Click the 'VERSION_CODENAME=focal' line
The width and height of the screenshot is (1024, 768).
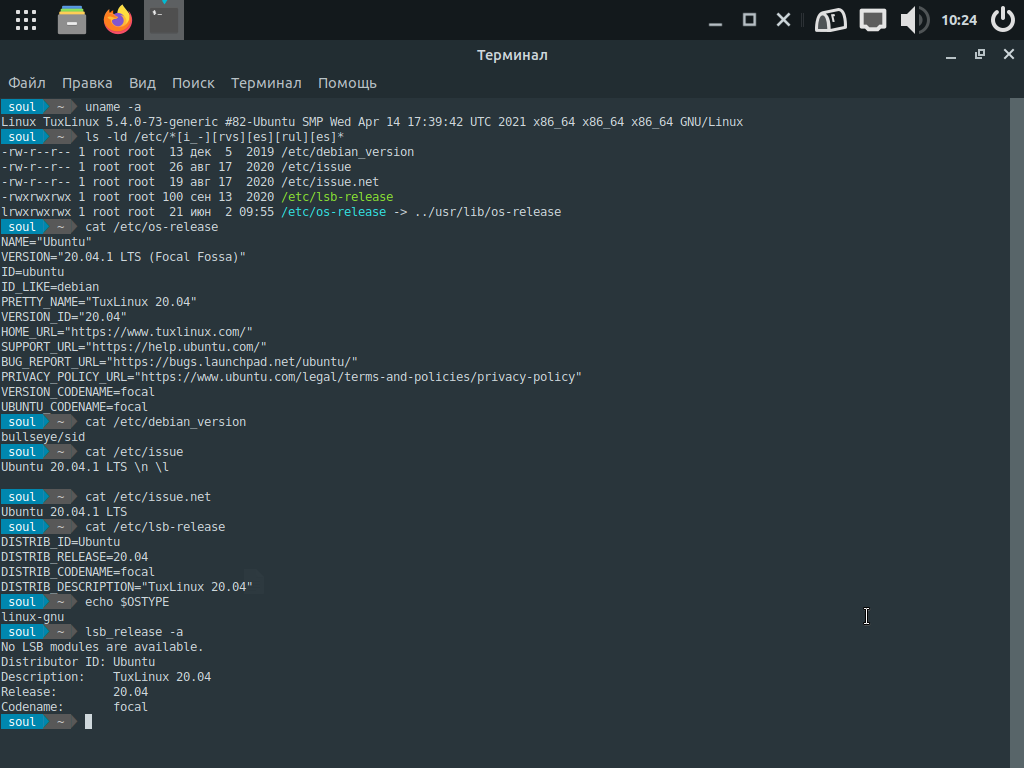point(78,392)
